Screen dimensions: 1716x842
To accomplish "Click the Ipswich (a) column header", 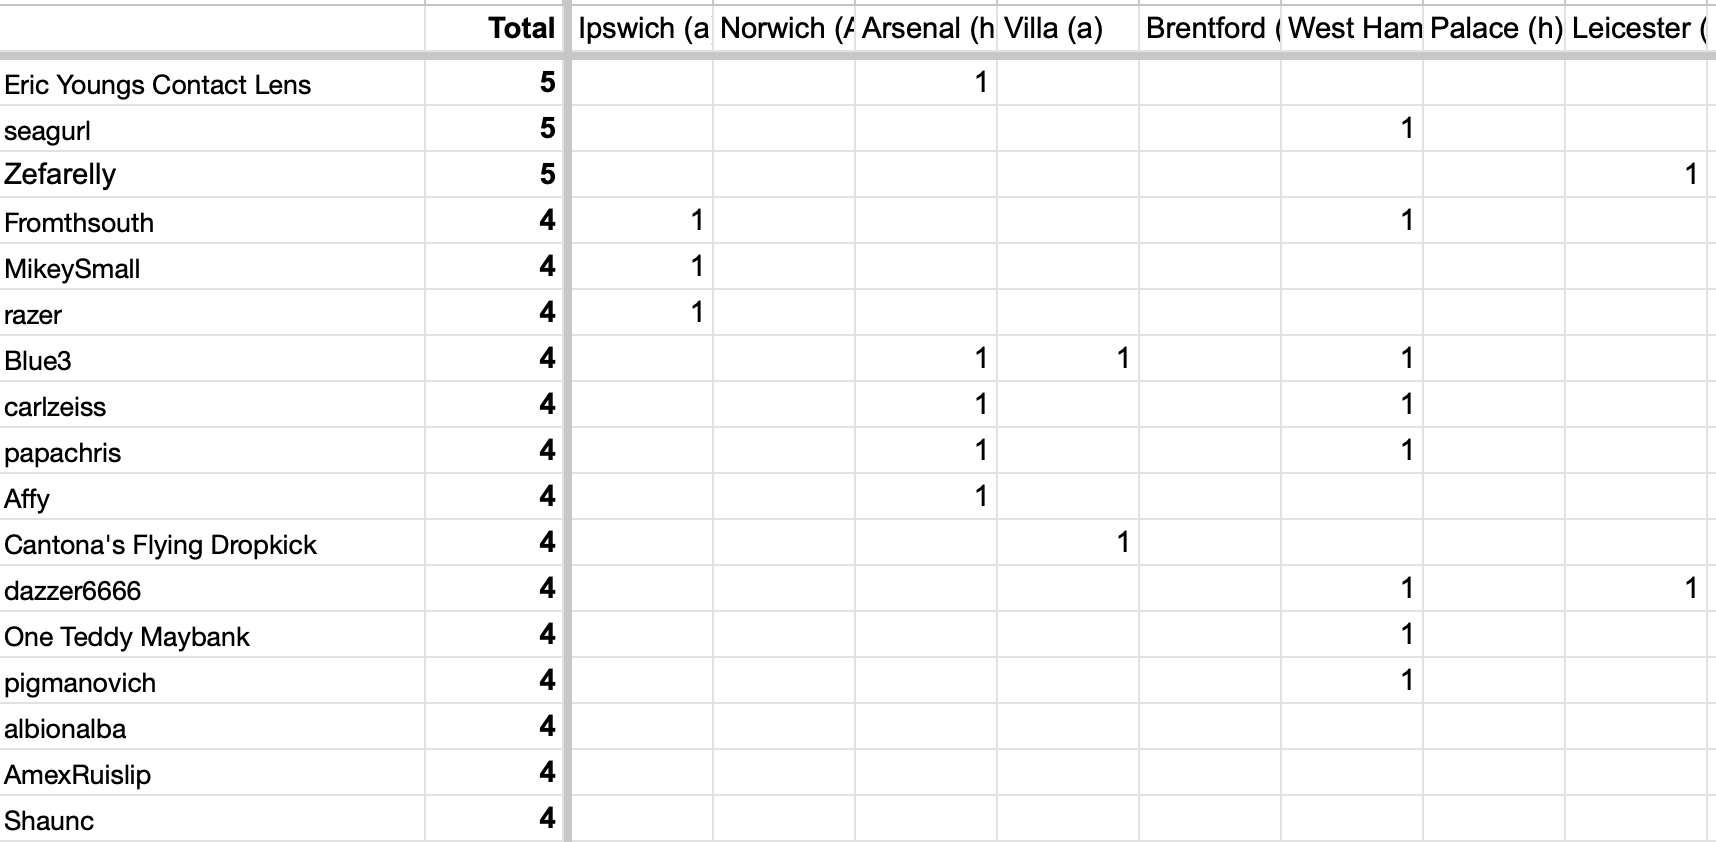I will [x=642, y=28].
